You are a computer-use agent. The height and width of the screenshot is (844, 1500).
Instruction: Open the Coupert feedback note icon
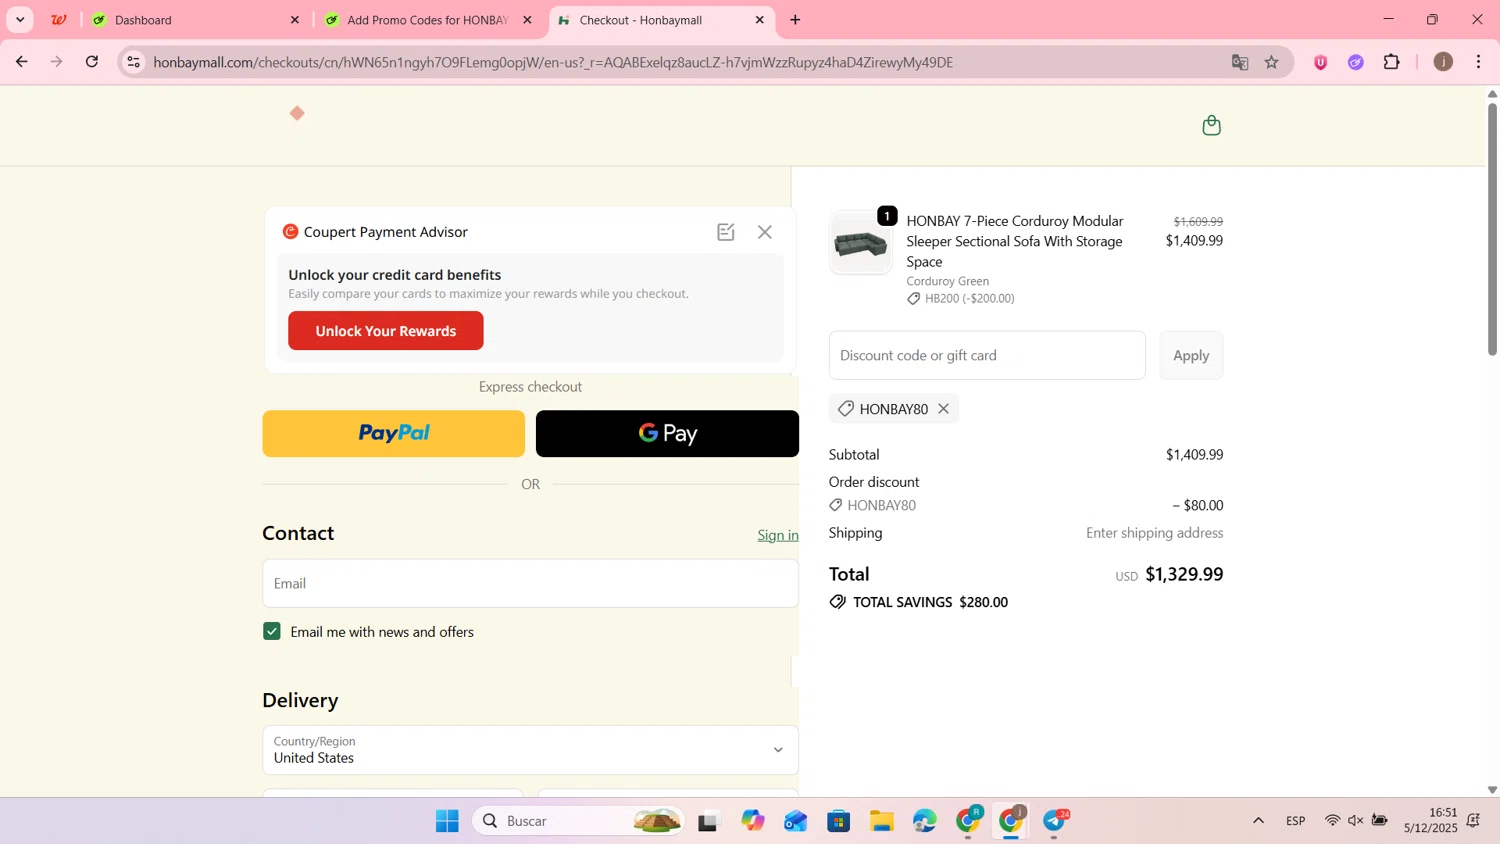click(x=726, y=232)
